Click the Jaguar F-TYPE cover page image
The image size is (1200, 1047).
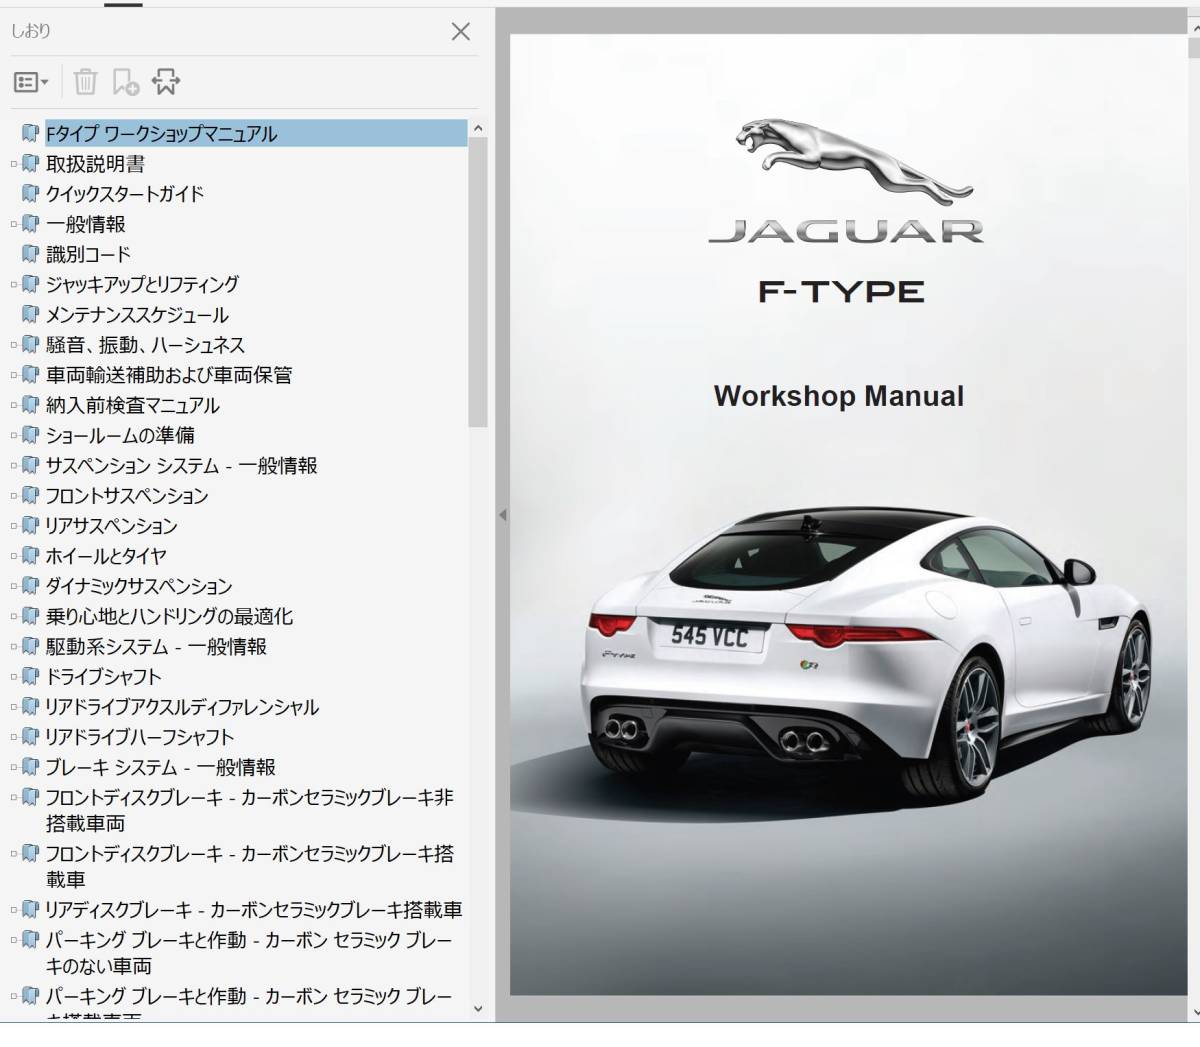click(x=848, y=515)
